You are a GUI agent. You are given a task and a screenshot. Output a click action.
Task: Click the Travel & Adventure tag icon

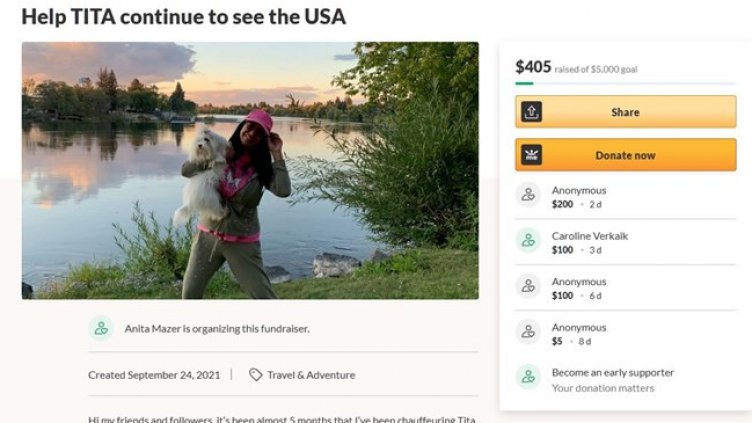[256, 375]
